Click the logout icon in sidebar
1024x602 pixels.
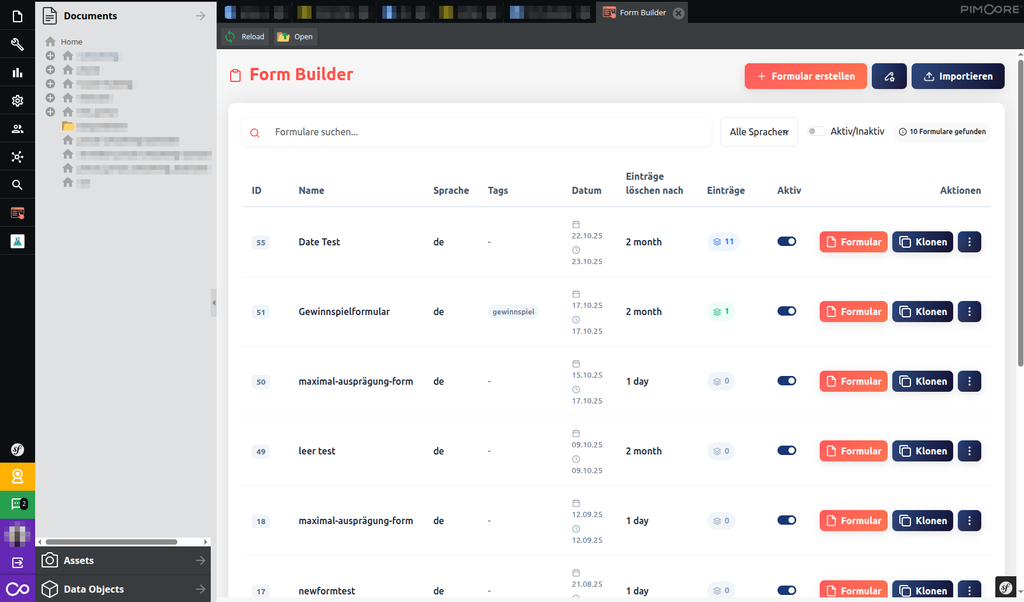(18, 562)
